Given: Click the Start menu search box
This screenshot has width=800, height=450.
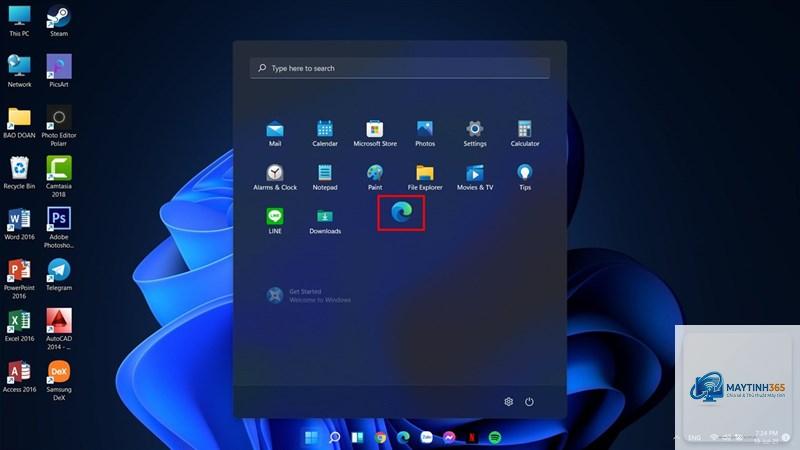Looking at the screenshot, I should point(399,68).
